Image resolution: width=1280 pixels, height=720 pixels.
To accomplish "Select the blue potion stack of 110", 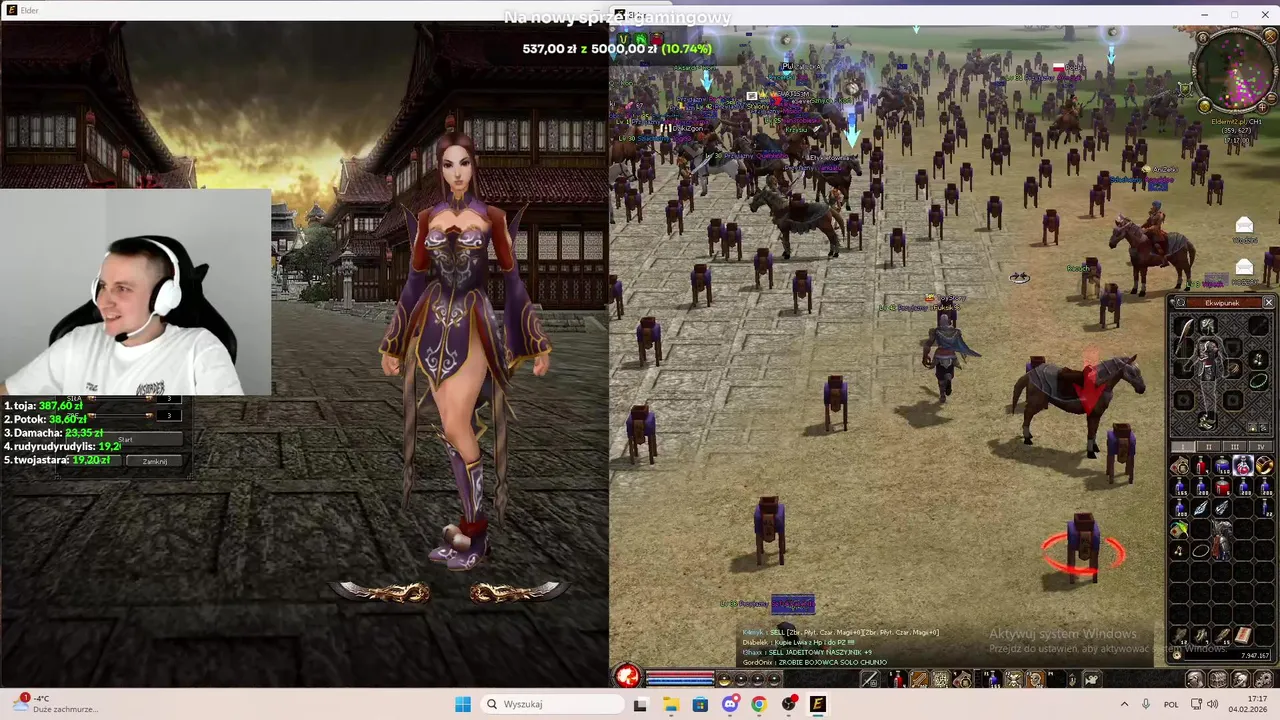I will click(x=1223, y=465).
